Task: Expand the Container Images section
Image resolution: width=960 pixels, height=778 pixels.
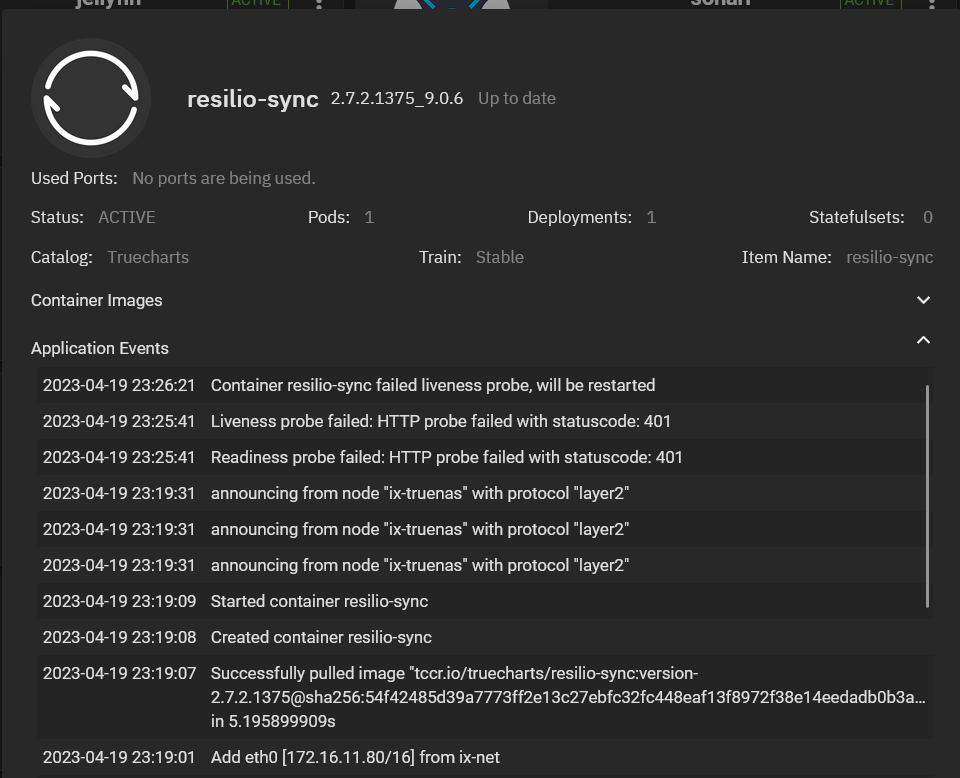Action: pos(923,300)
